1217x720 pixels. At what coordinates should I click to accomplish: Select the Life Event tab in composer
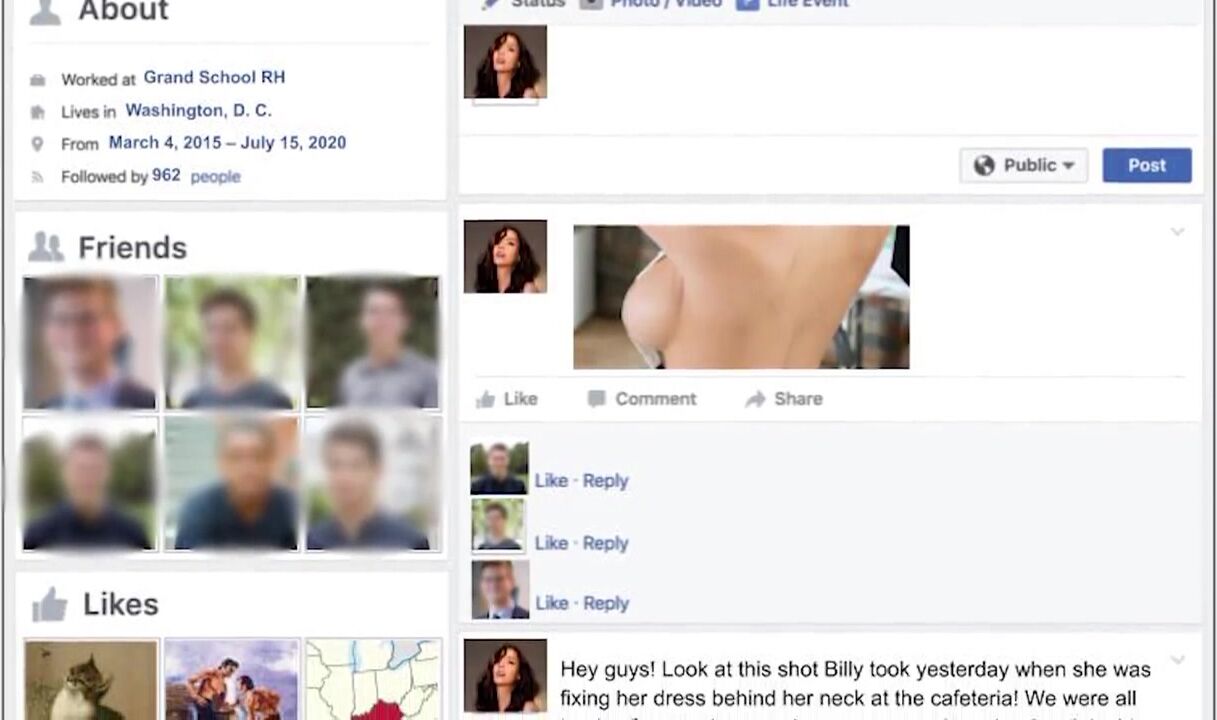(x=793, y=3)
